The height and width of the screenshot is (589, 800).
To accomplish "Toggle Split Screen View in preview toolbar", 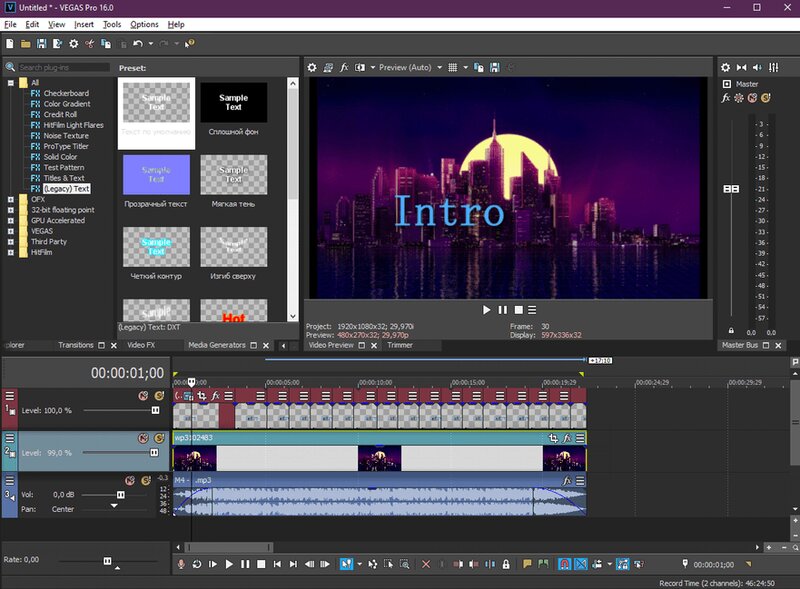I will pyautogui.click(x=360, y=68).
